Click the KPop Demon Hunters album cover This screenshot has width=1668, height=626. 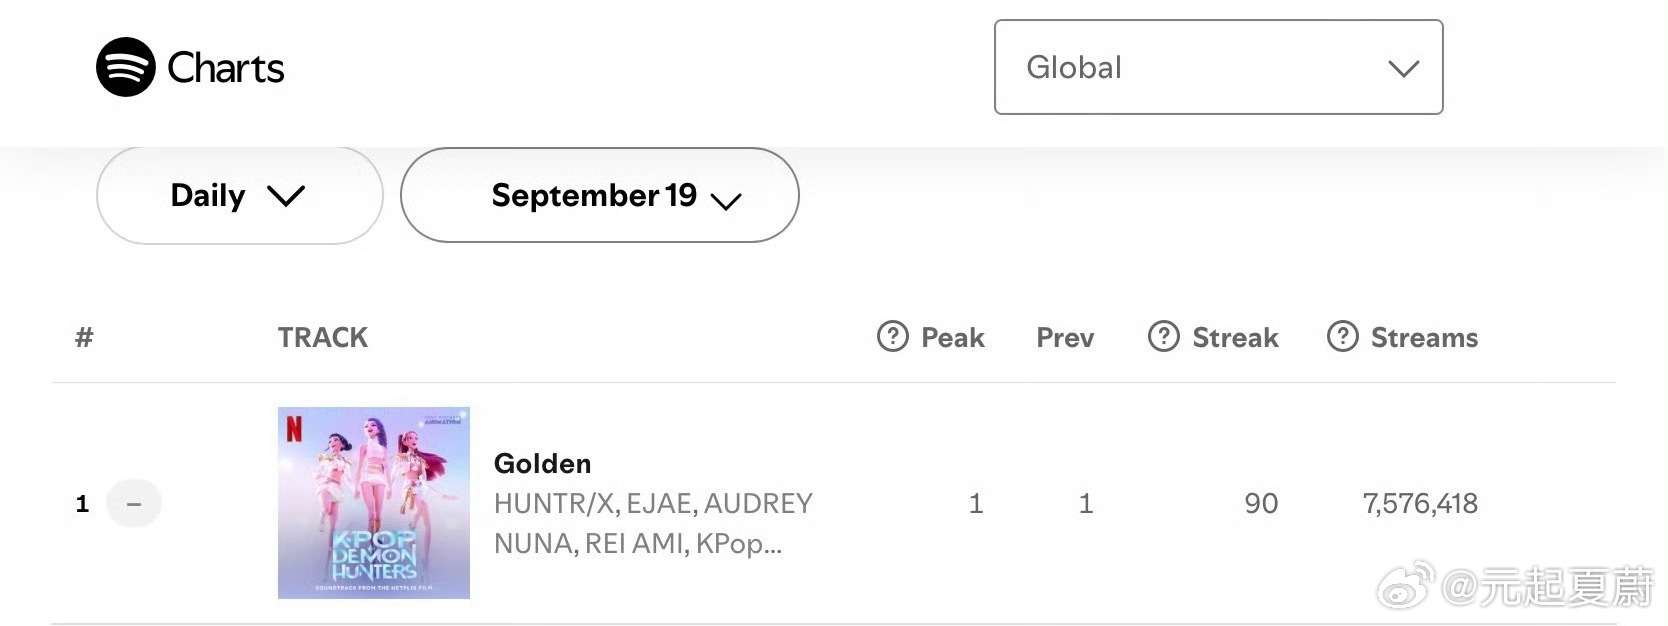click(x=374, y=503)
